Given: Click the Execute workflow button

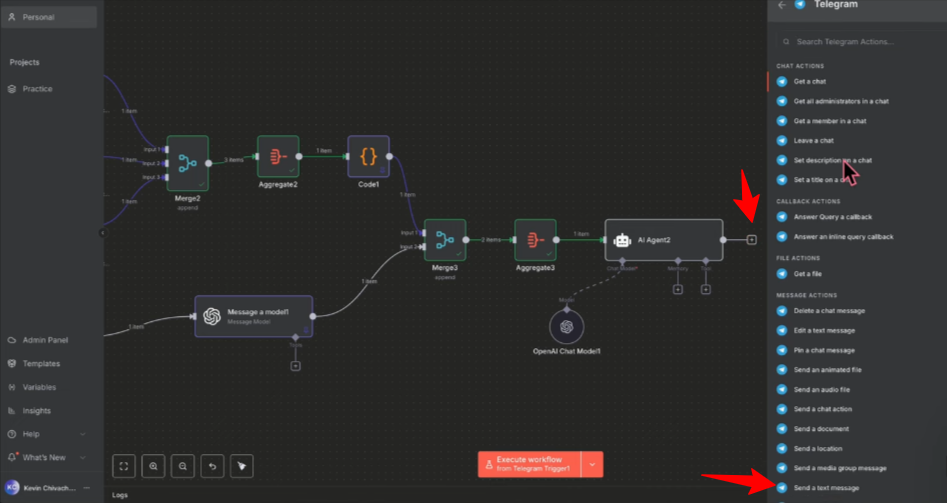Looking at the screenshot, I should (x=529, y=464).
